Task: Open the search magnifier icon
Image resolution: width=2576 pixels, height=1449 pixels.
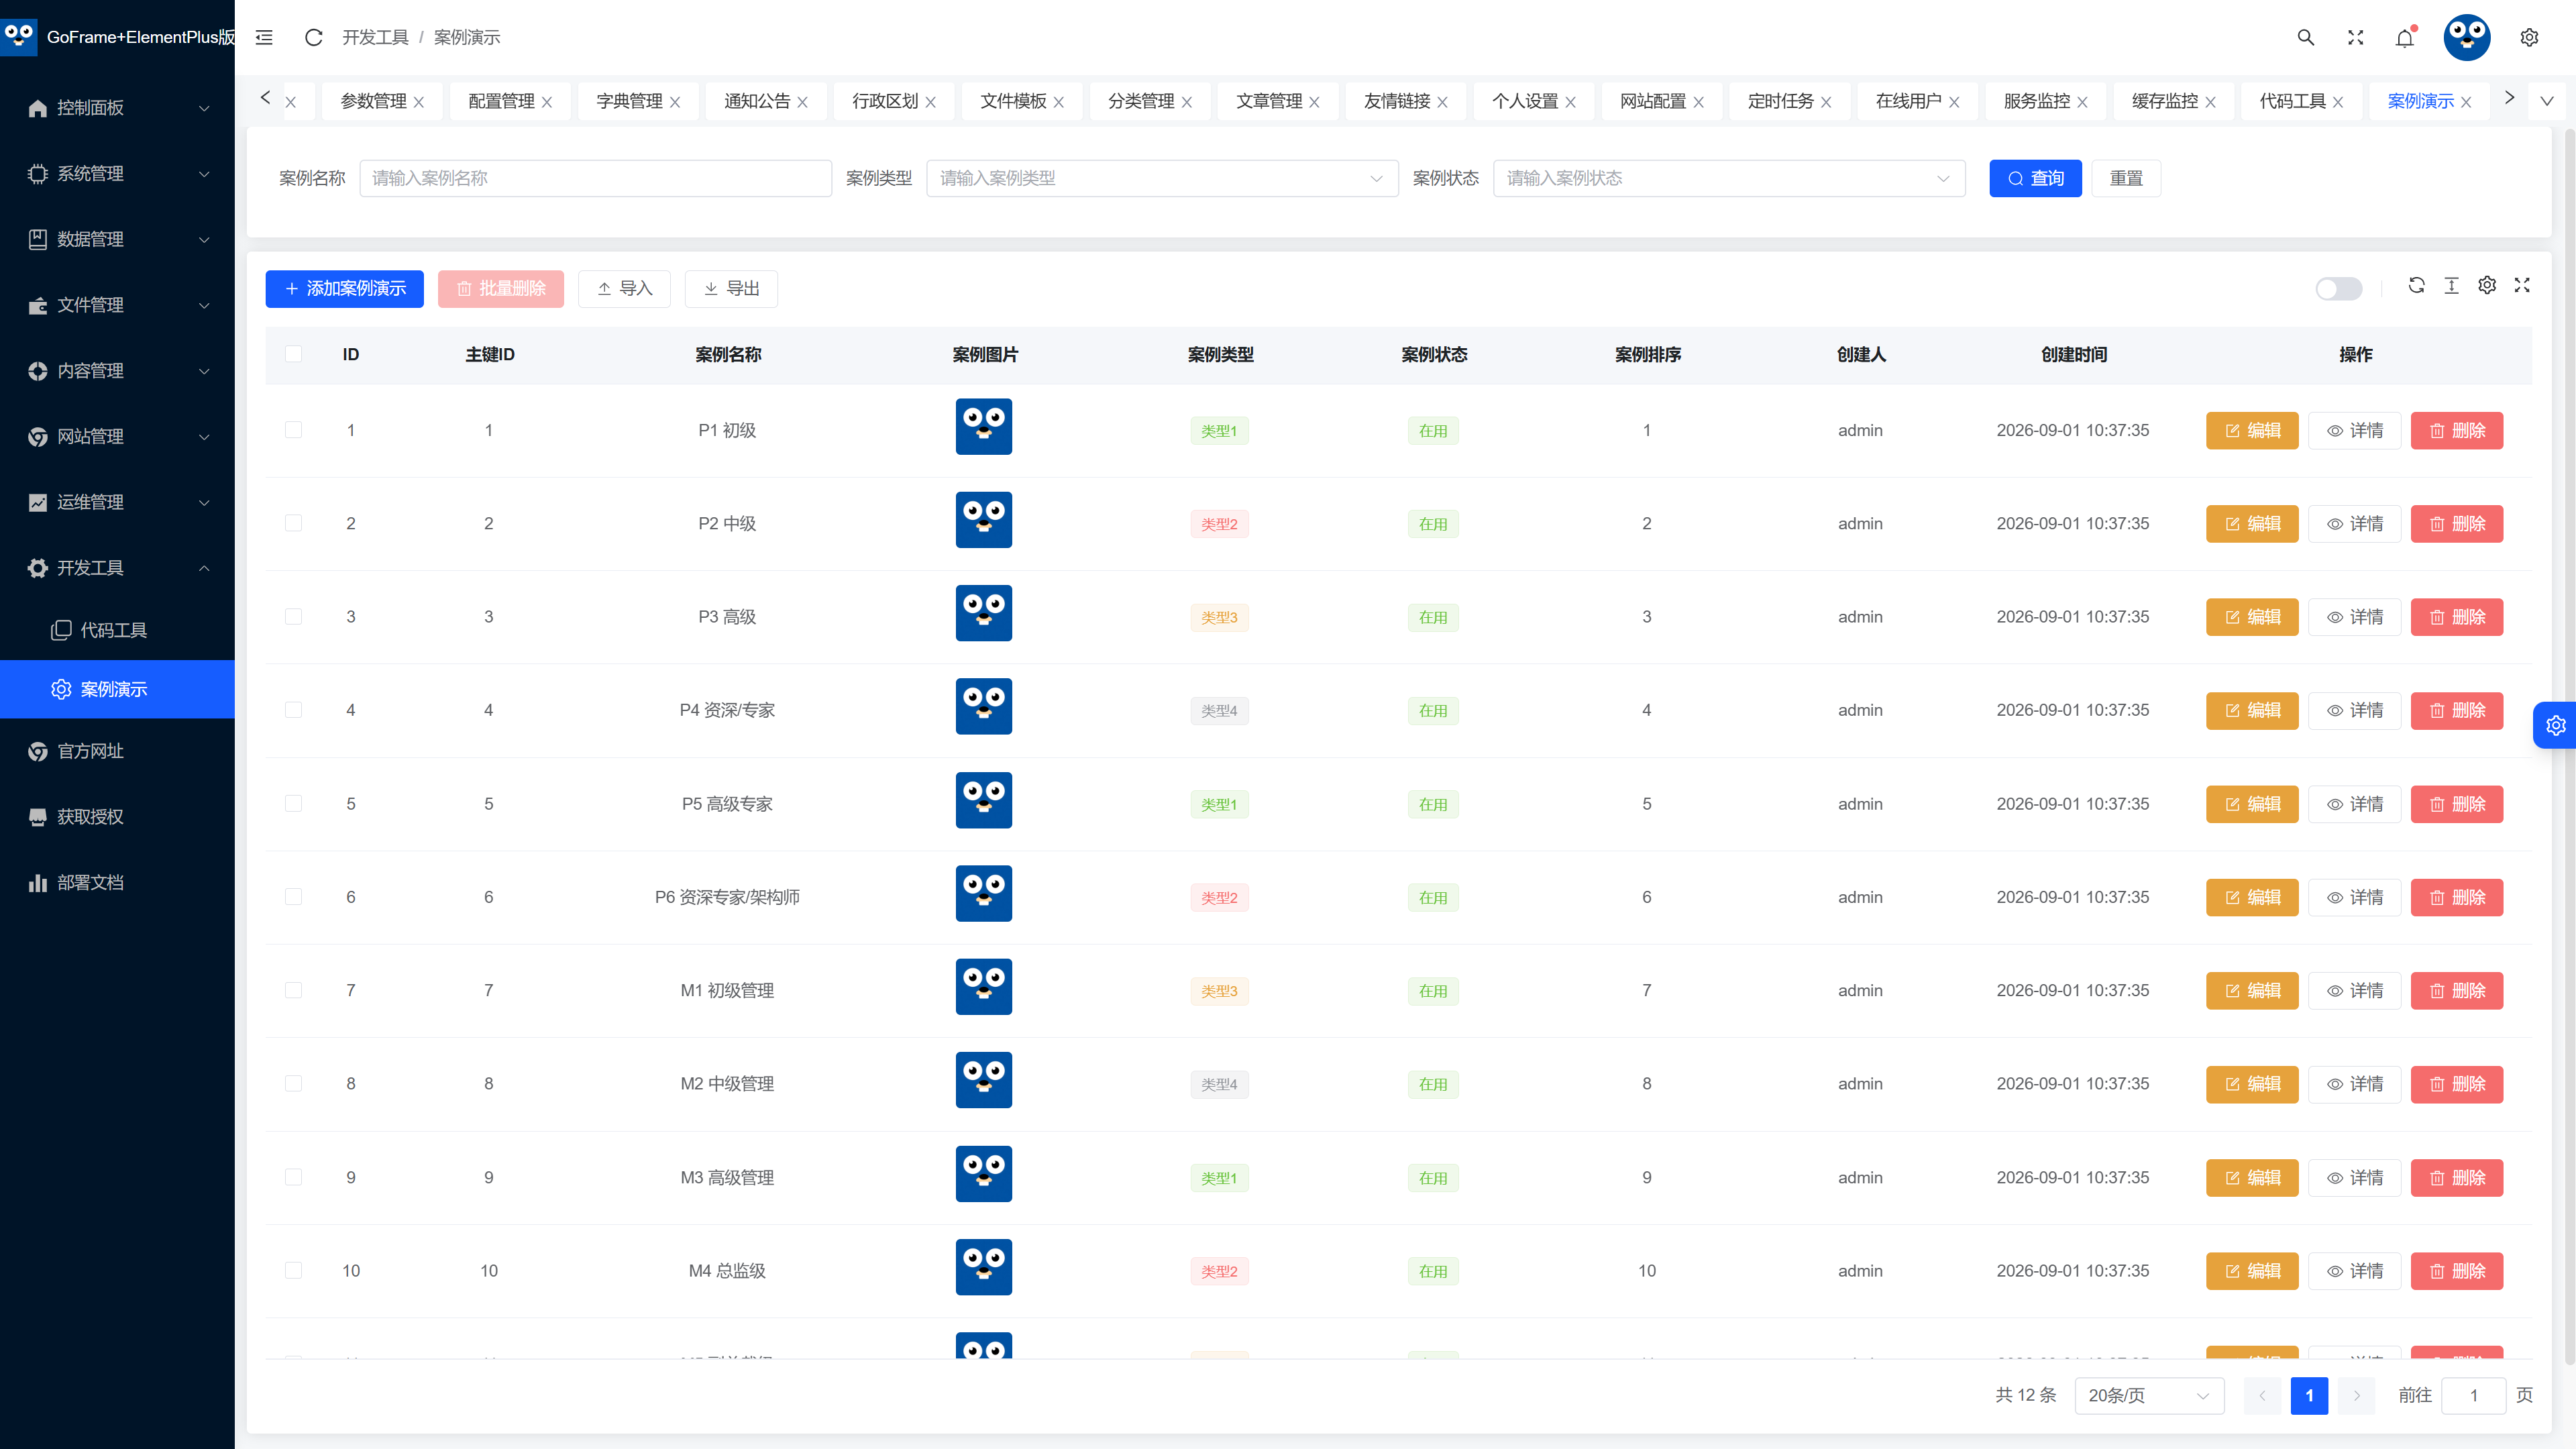Action: click(x=2306, y=37)
